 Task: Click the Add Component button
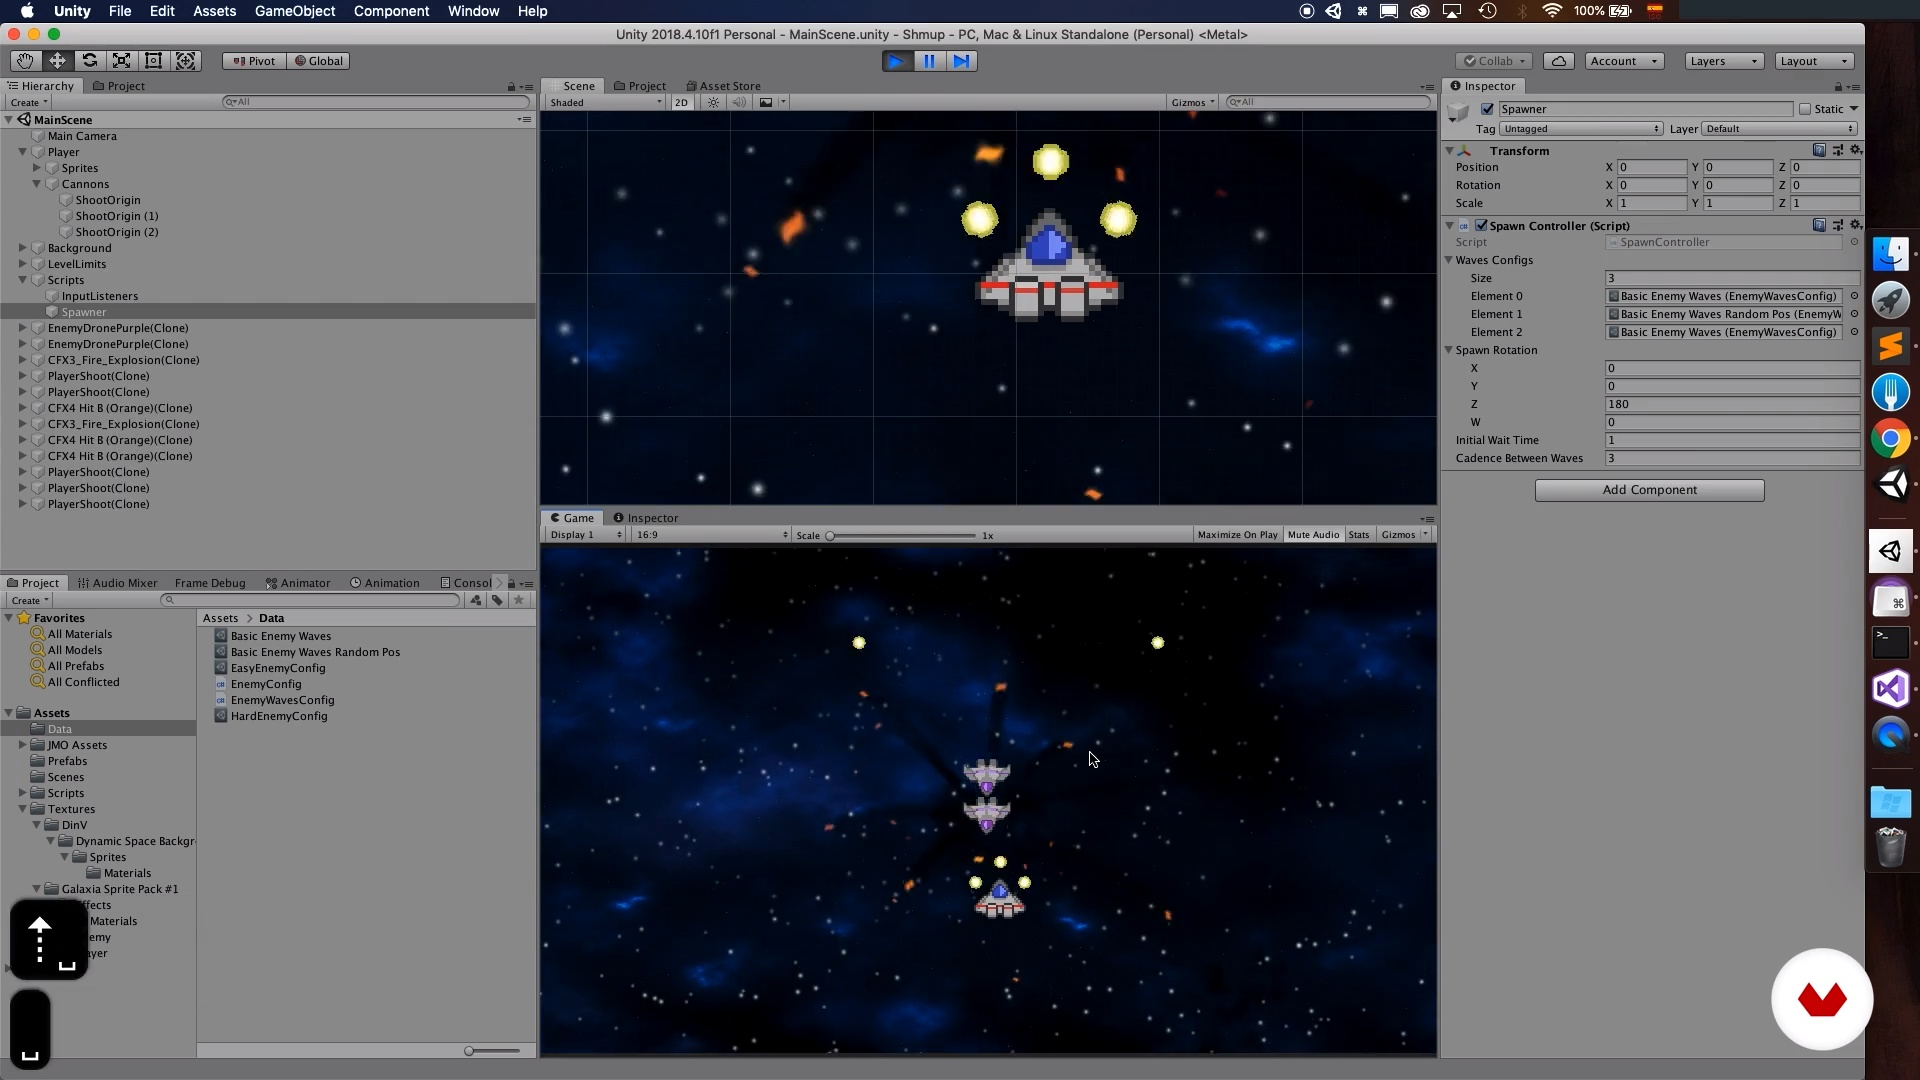(x=1649, y=490)
